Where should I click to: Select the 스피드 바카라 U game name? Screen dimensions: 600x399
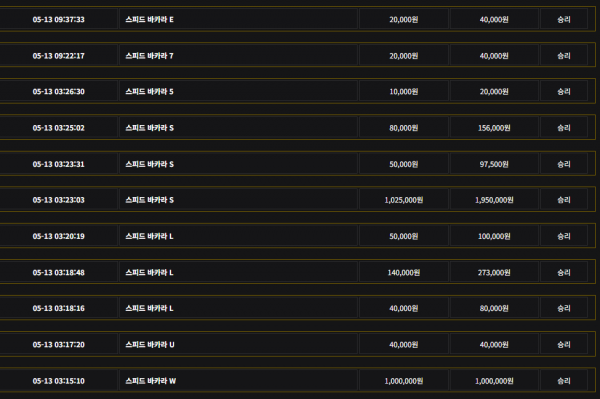pos(150,345)
